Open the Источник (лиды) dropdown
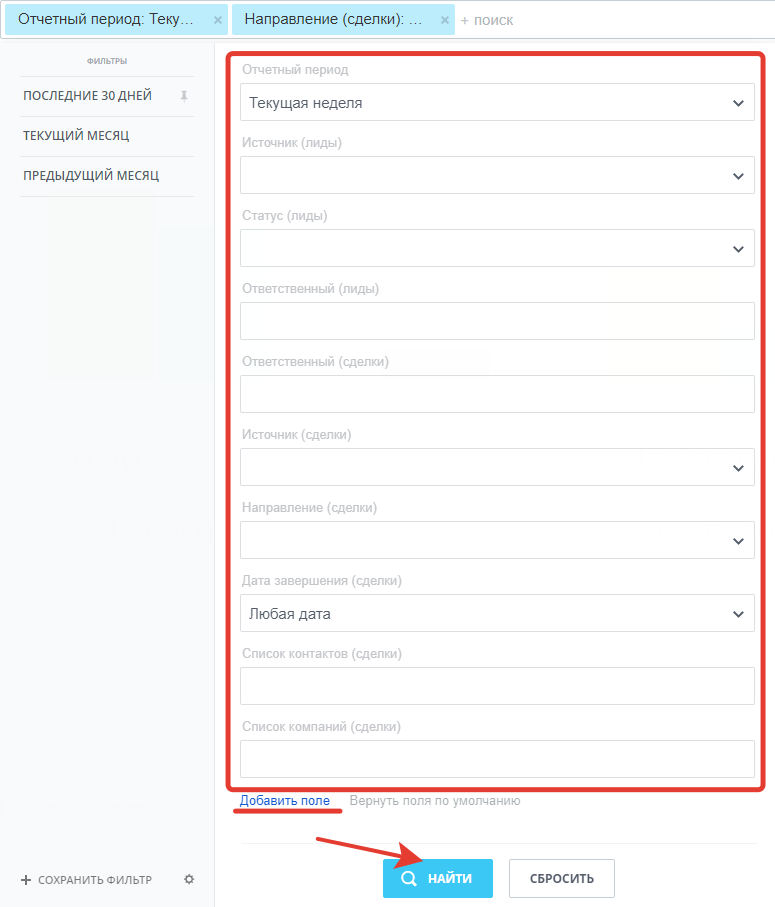 click(497, 175)
